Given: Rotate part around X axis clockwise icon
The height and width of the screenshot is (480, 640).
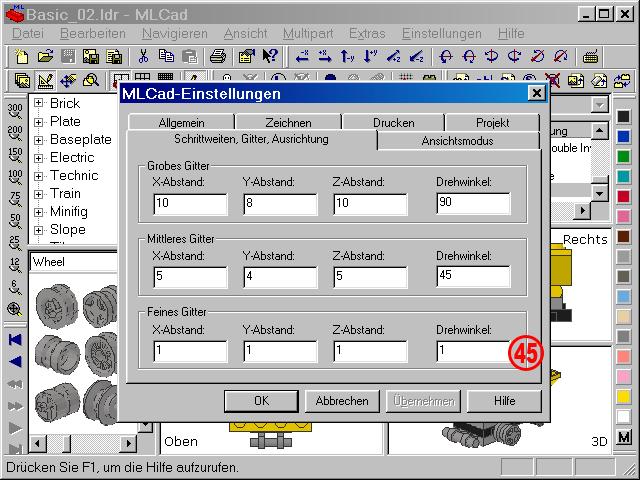Looking at the screenshot, I should pyautogui.click(x=446, y=56).
